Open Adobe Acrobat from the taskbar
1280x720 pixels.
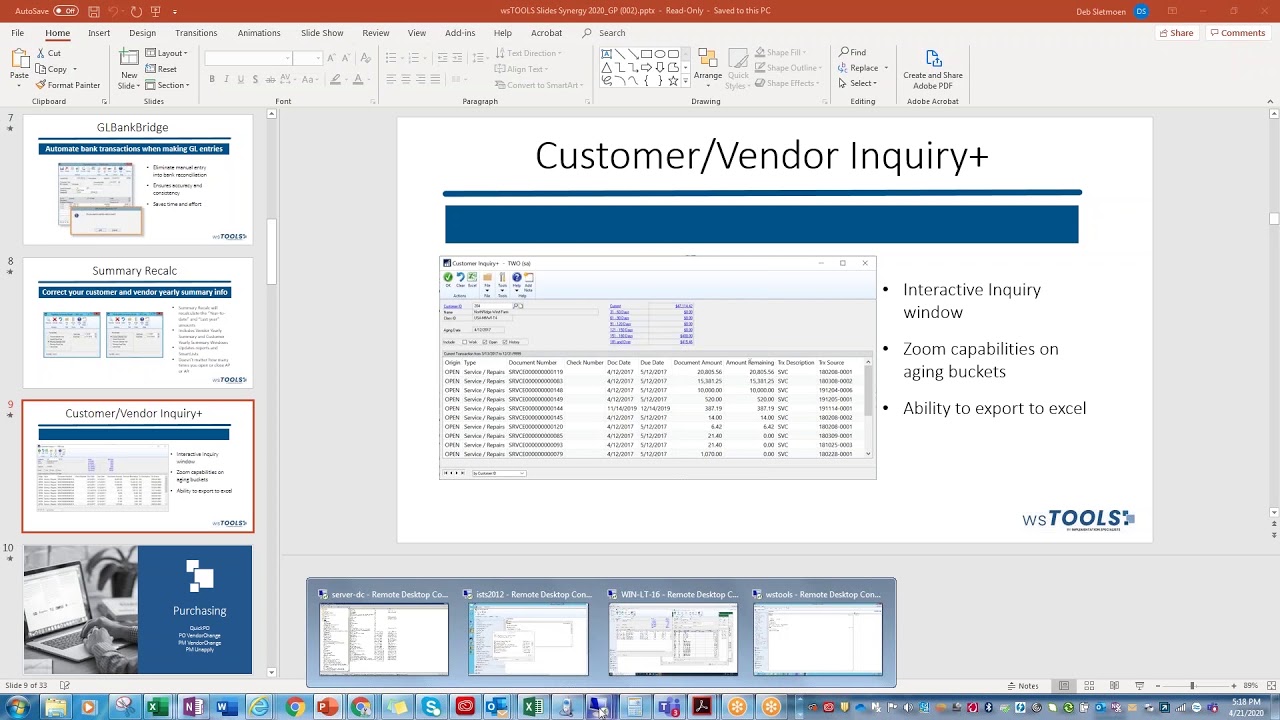tap(702, 708)
